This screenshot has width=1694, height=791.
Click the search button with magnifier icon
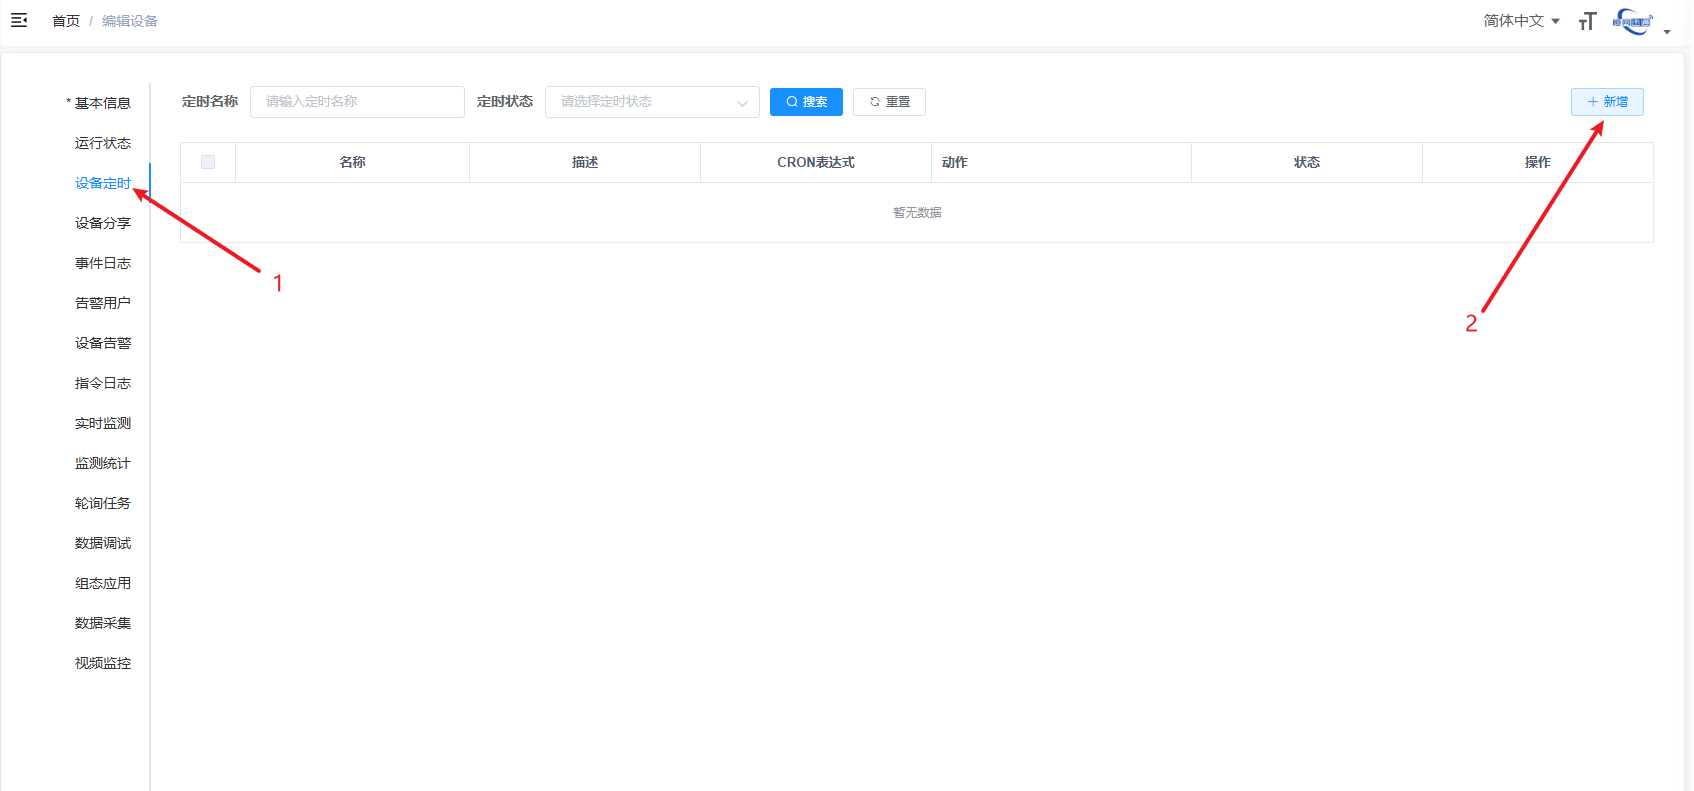pyautogui.click(x=806, y=102)
